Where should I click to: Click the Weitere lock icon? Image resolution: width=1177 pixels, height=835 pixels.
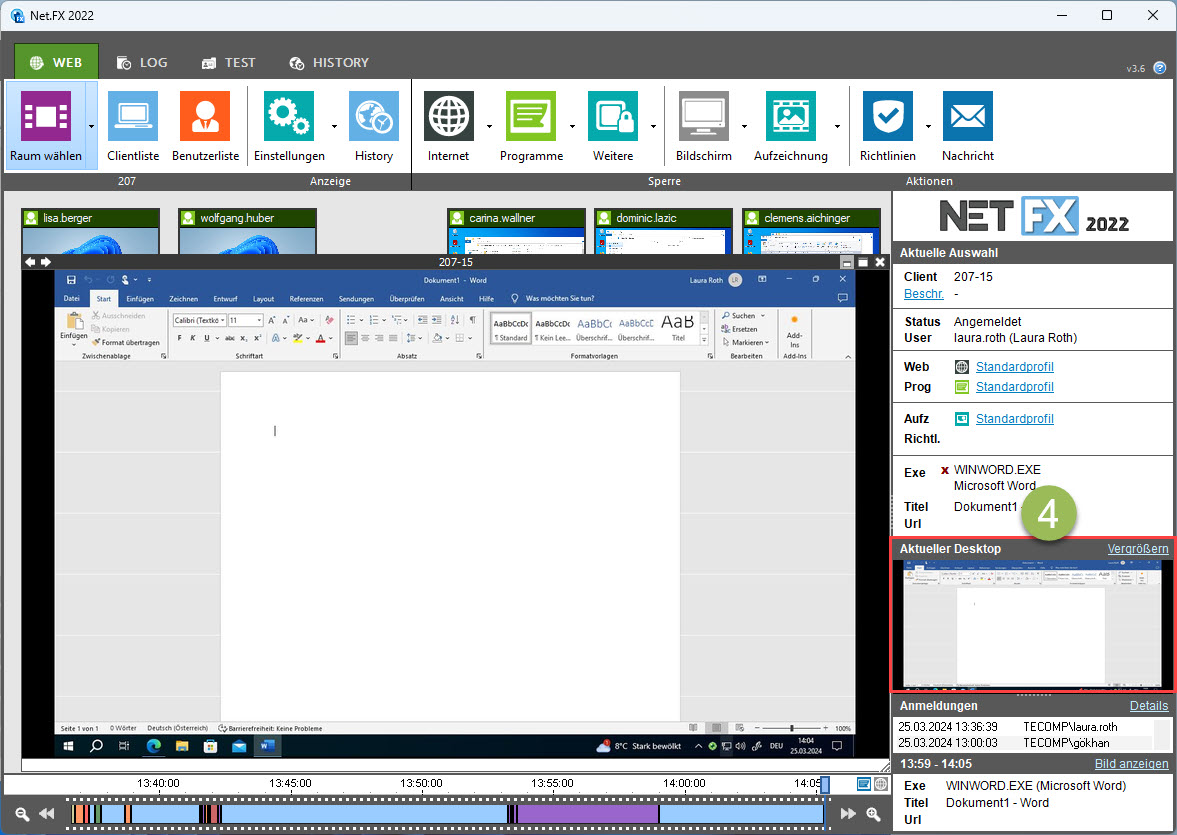click(613, 116)
